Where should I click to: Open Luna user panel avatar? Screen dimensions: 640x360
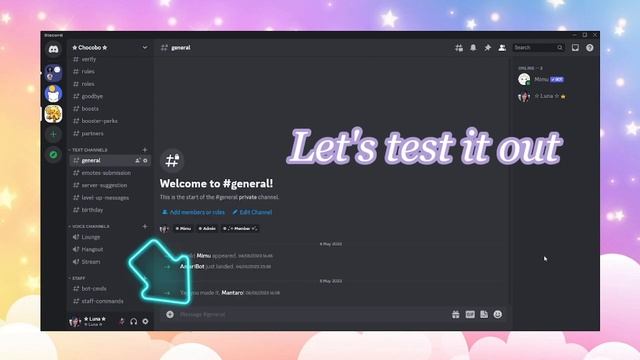pos(75,322)
